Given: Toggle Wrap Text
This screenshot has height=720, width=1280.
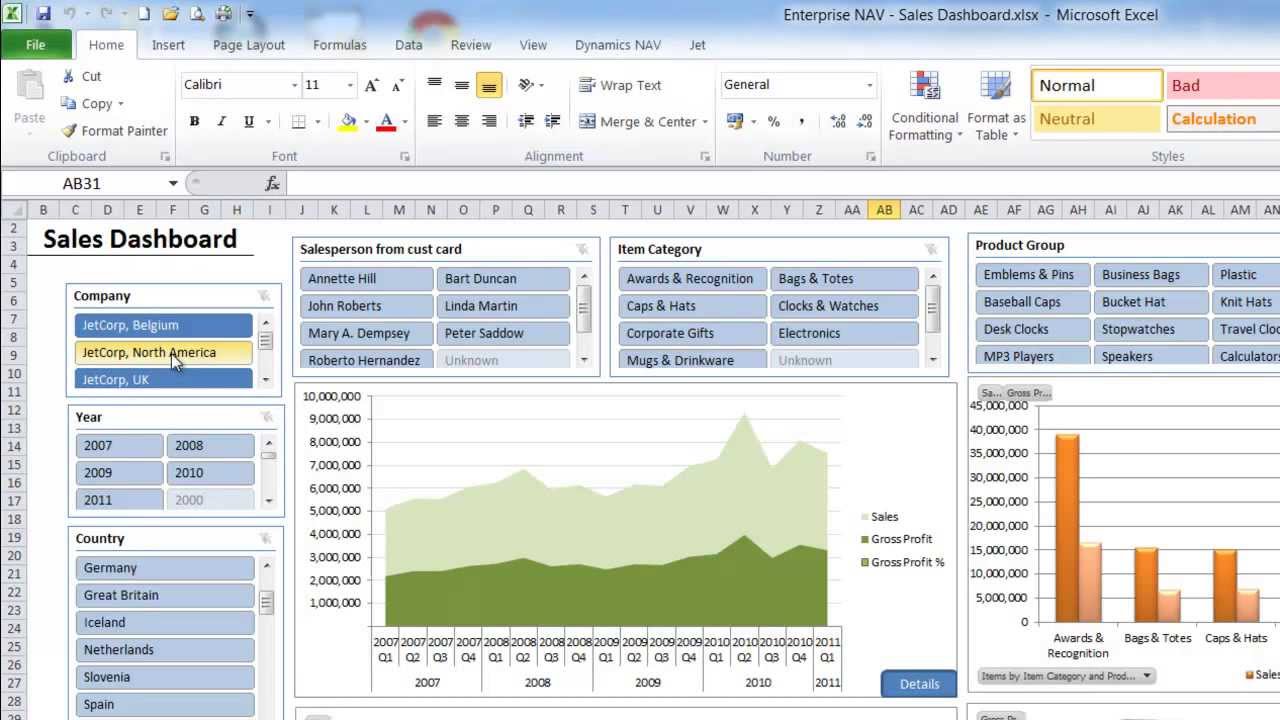Looking at the screenshot, I should coord(620,85).
